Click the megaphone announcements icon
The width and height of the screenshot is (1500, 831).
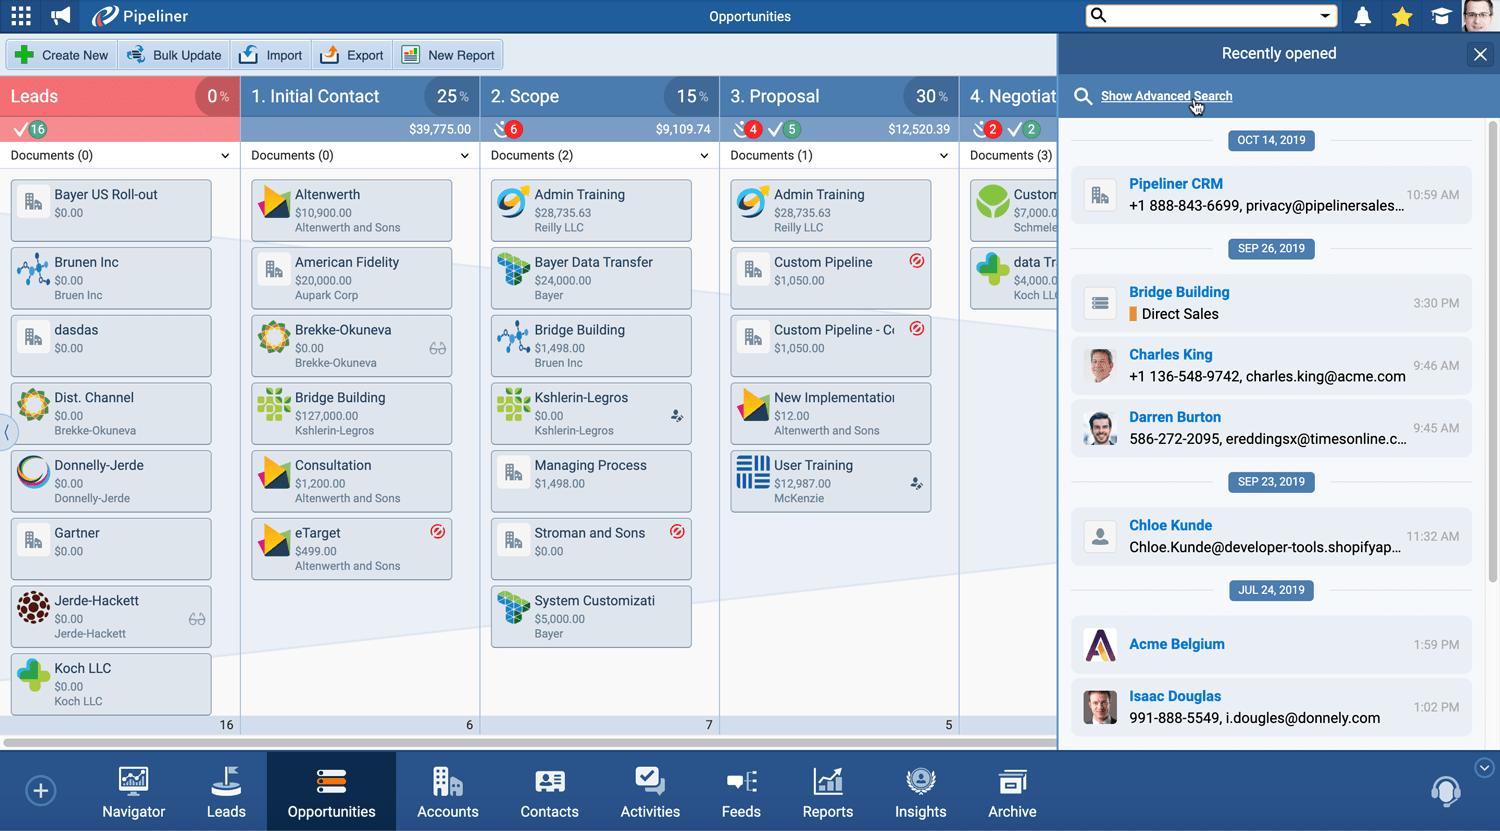[61, 16]
